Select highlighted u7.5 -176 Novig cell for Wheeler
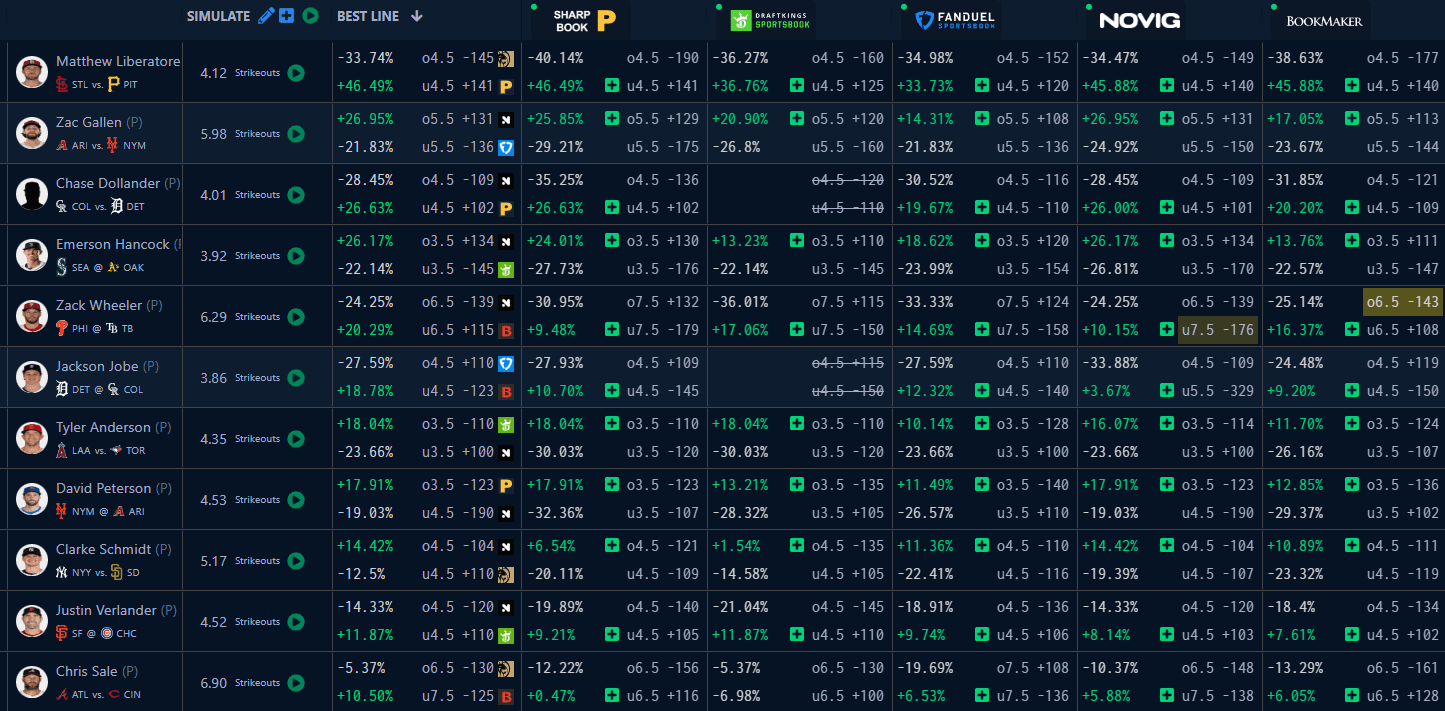1445x711 pixels. tap(1218, 330)
